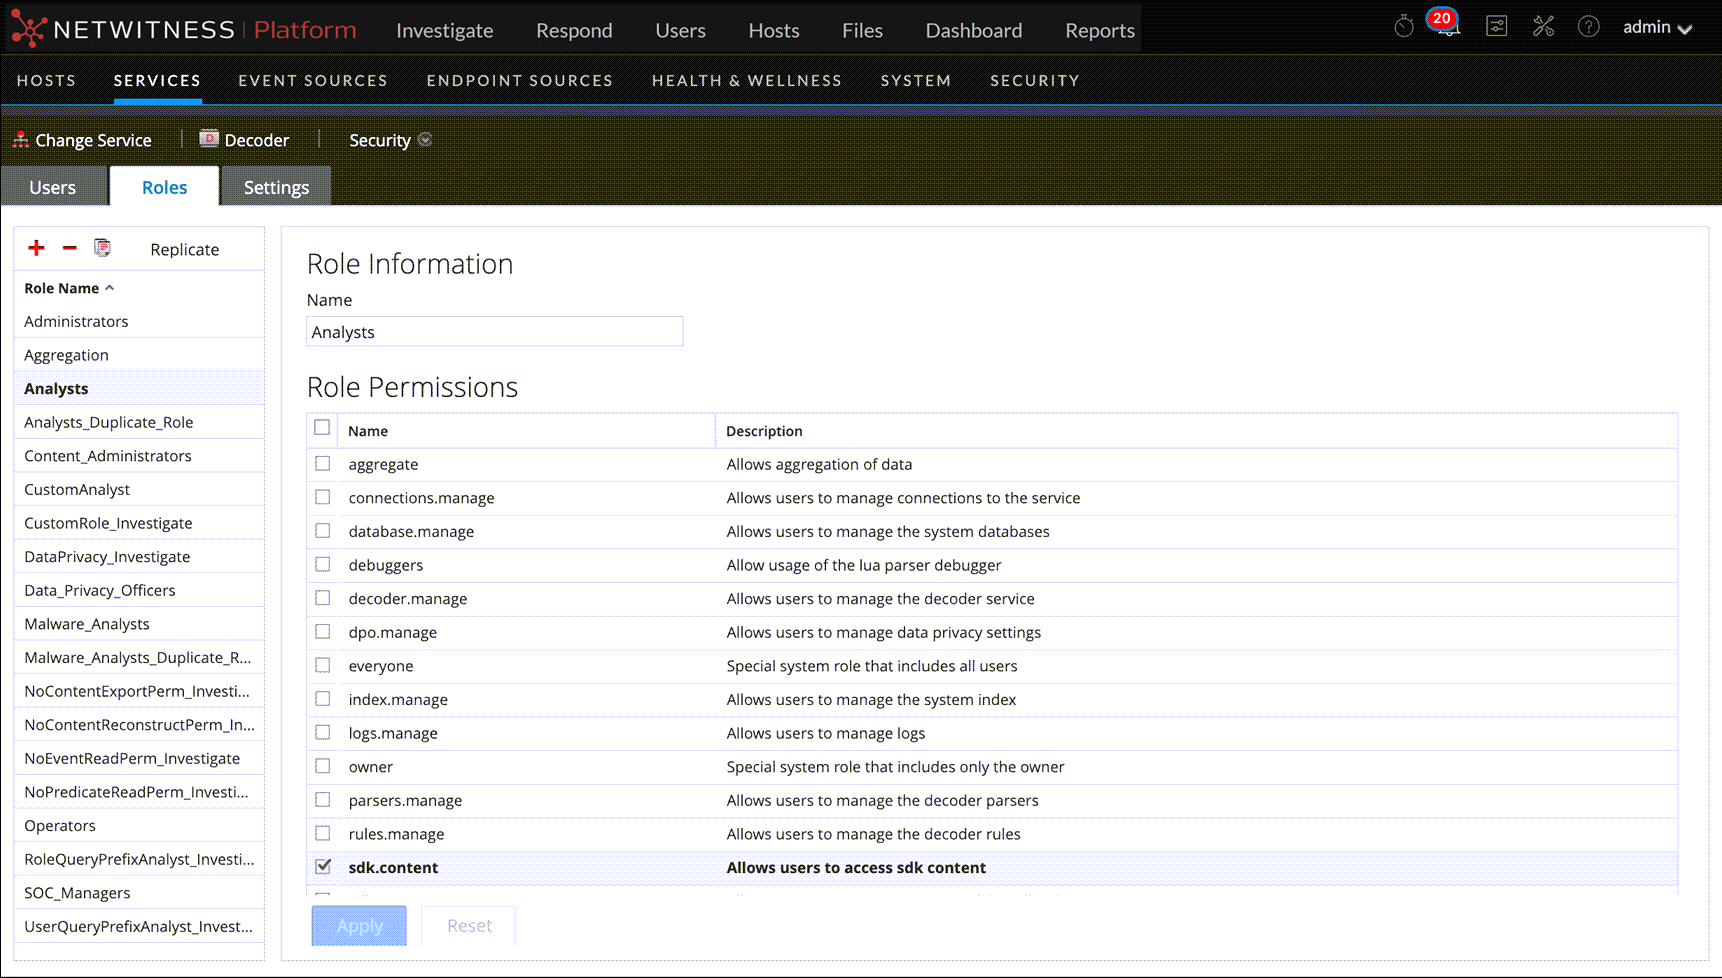
Task: Open the Security dropdown menu
Action: coord(389,141)
